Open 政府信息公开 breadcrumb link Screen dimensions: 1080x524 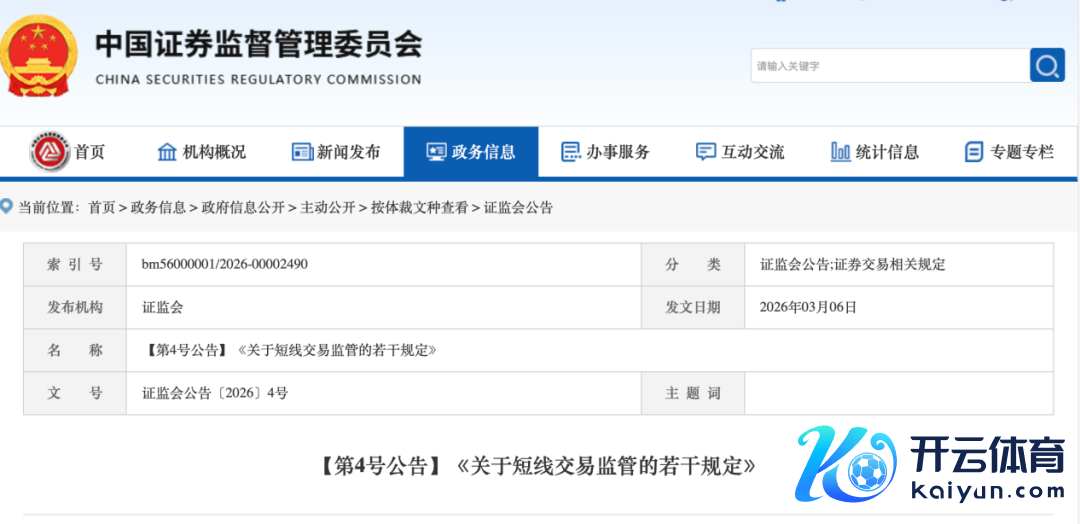tap(242, 207)
